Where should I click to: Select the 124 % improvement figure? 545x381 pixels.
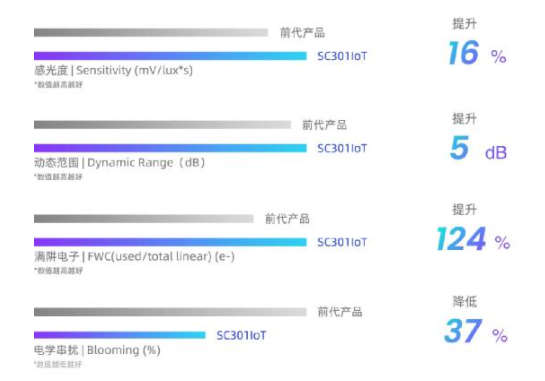pos(473,239)
